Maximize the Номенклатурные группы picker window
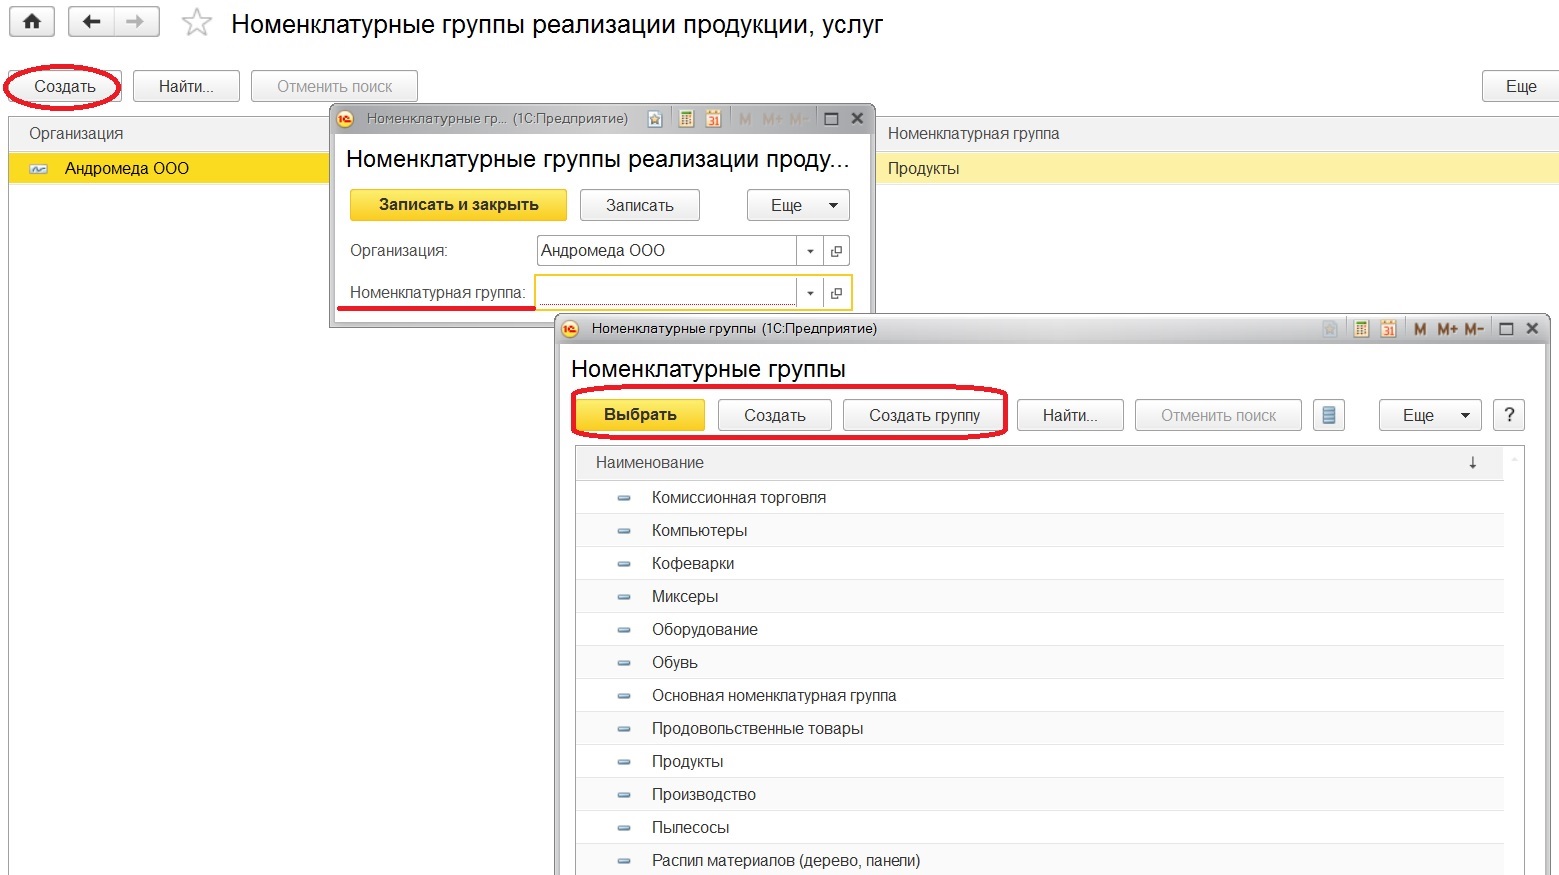The width and height of the screenshot is (1559, 875). (1506, 329)
